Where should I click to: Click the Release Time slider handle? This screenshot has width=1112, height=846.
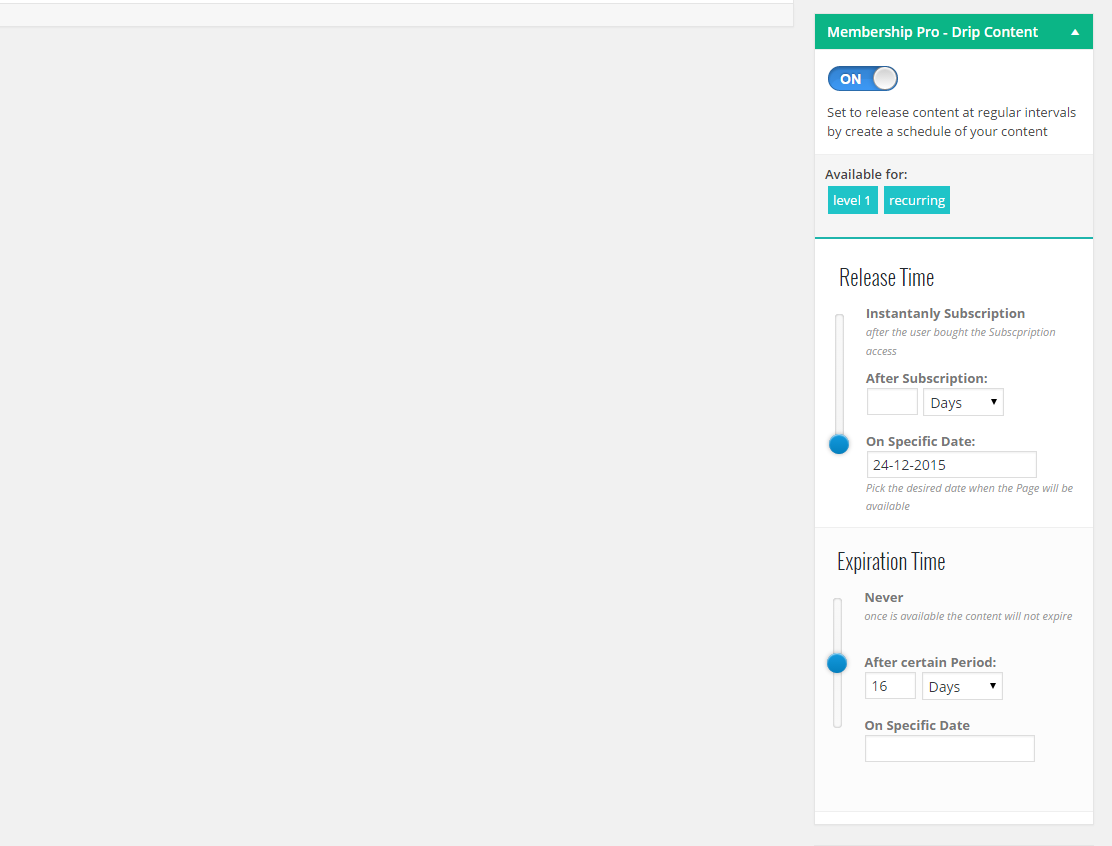tap(839, 444)
